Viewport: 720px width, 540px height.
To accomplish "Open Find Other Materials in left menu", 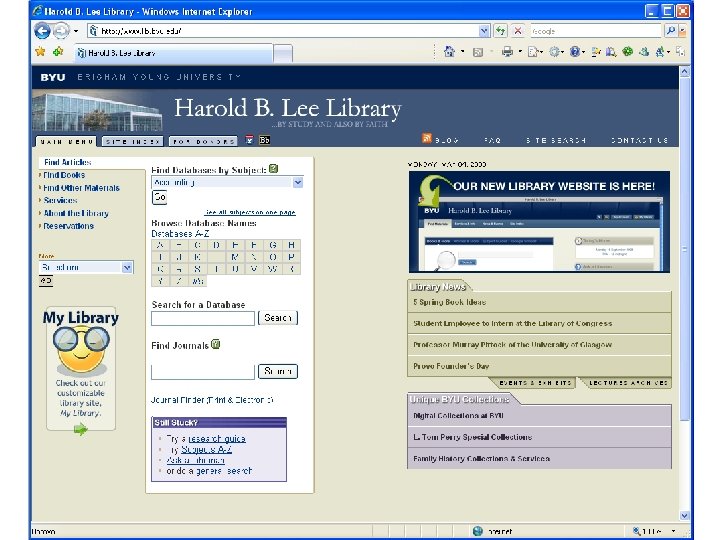I will pyautogui.click(x=81, y=188).
